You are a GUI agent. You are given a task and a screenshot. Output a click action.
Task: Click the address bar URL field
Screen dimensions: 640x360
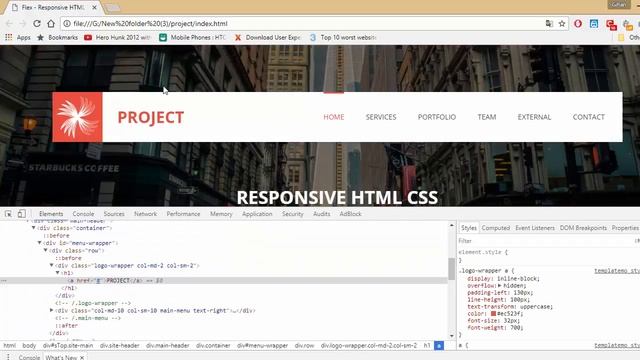coord(302,24)
